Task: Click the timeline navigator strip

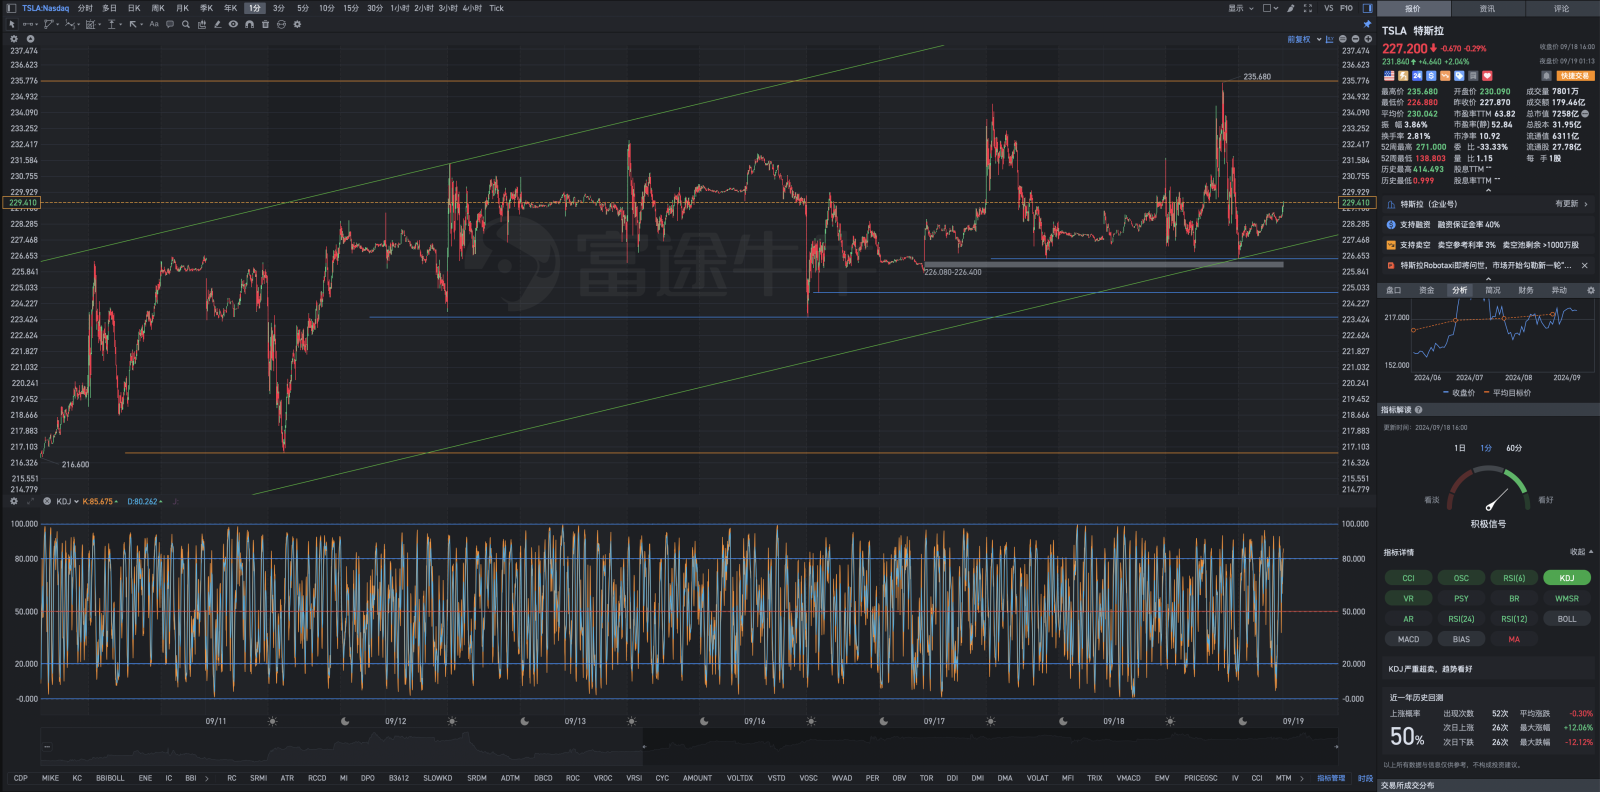Action: tap(689, 746)
